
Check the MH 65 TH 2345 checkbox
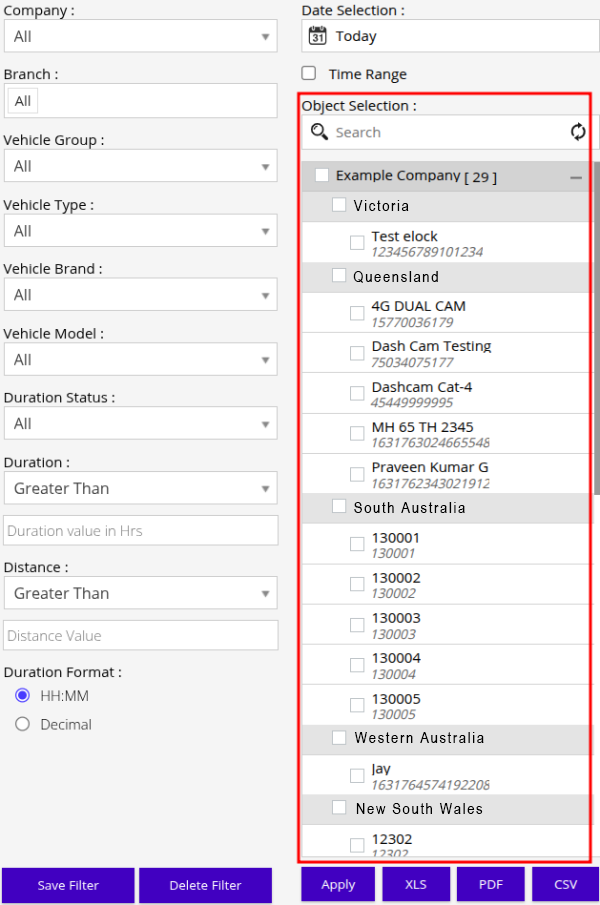click(x=357, y=433)
